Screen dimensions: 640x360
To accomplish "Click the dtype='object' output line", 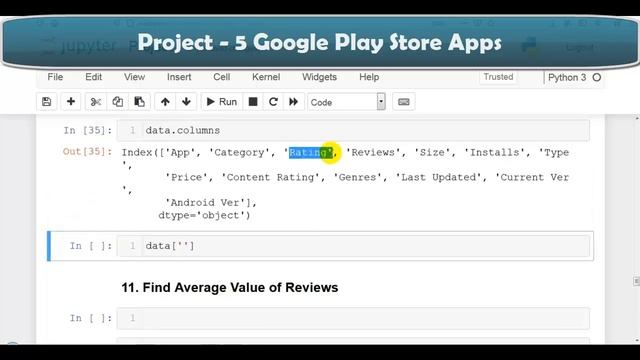I will 204,215.
